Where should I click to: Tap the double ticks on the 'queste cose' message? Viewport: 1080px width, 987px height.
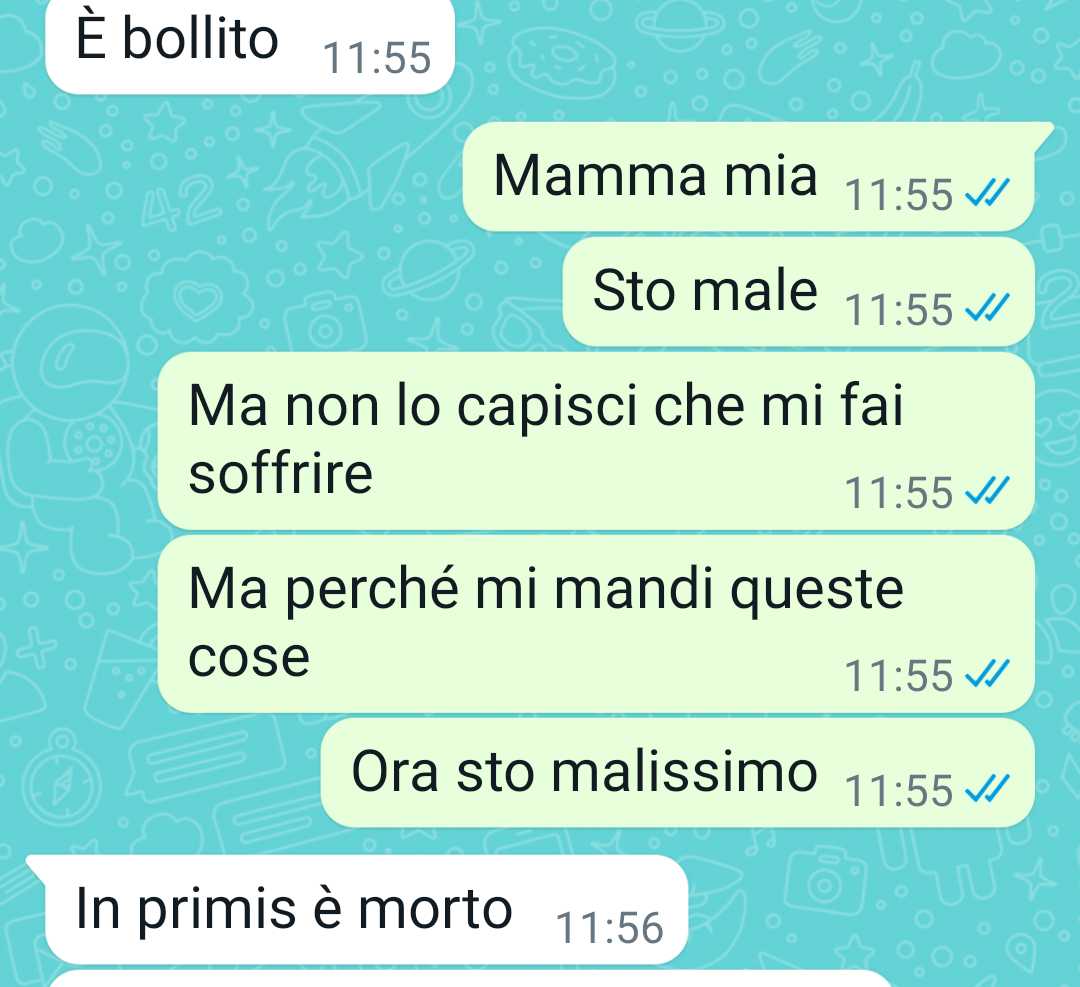[x=988, y=674]
